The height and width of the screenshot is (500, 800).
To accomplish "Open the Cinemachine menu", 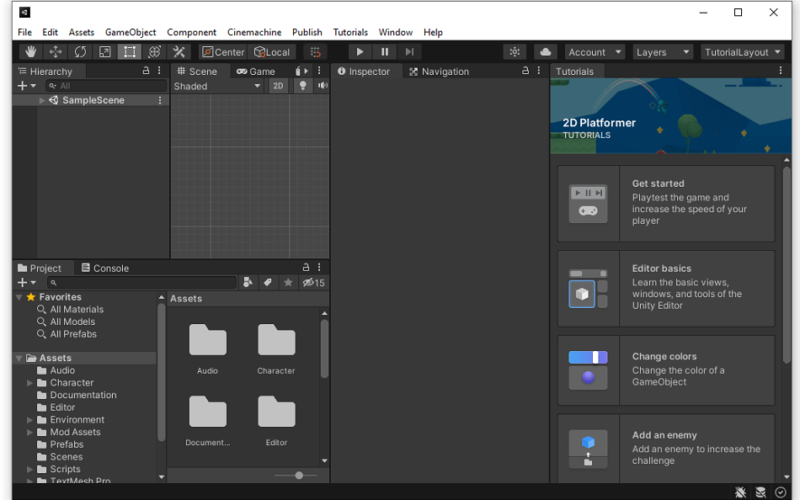I will (x=254, y=32).
